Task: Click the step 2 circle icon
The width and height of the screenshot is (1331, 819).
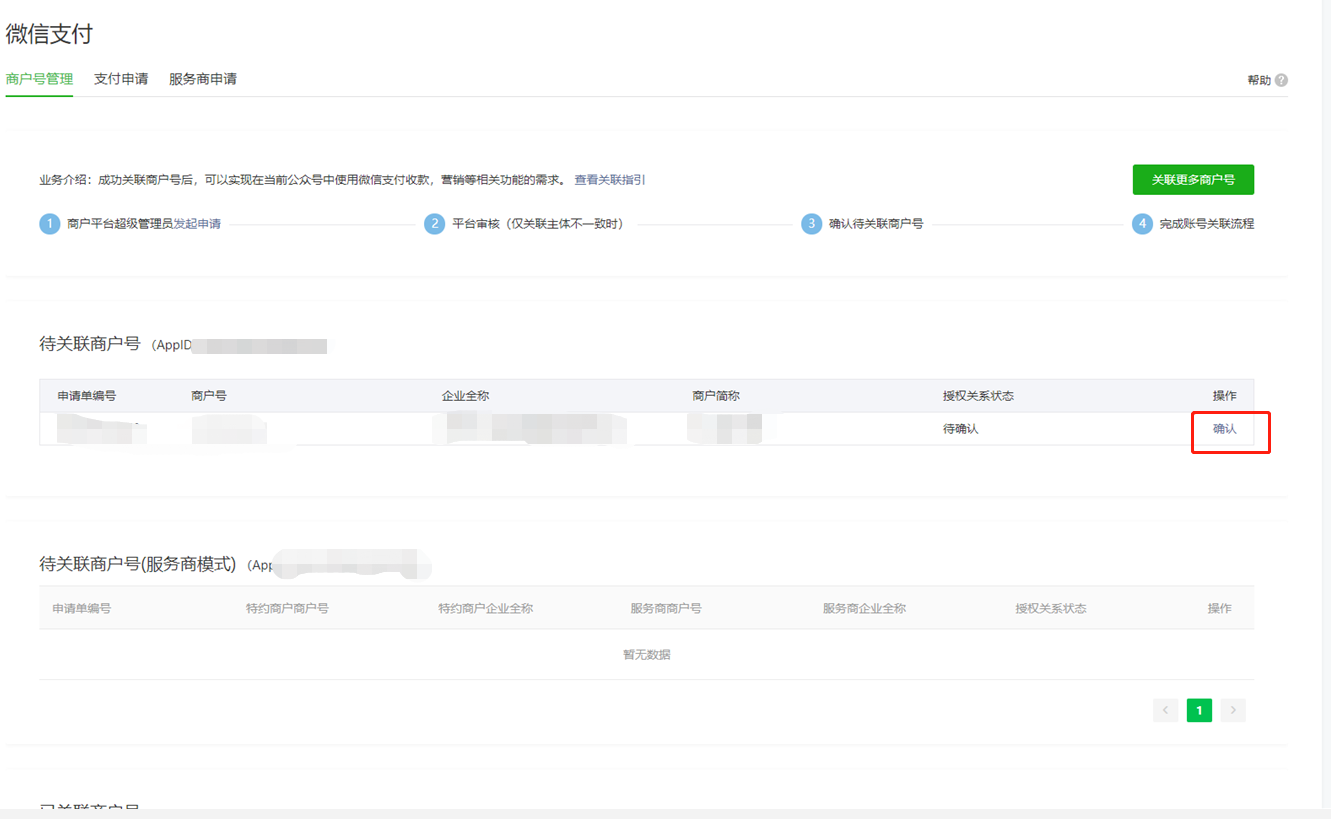Action: point(434,224)
